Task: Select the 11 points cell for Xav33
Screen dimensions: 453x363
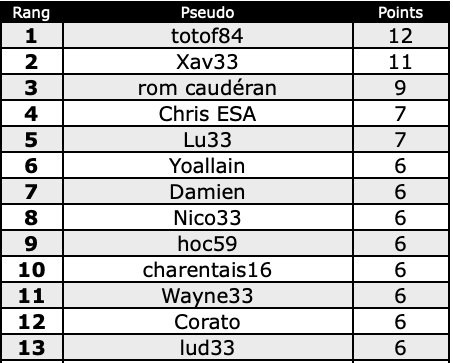Action: click(401, 62)
